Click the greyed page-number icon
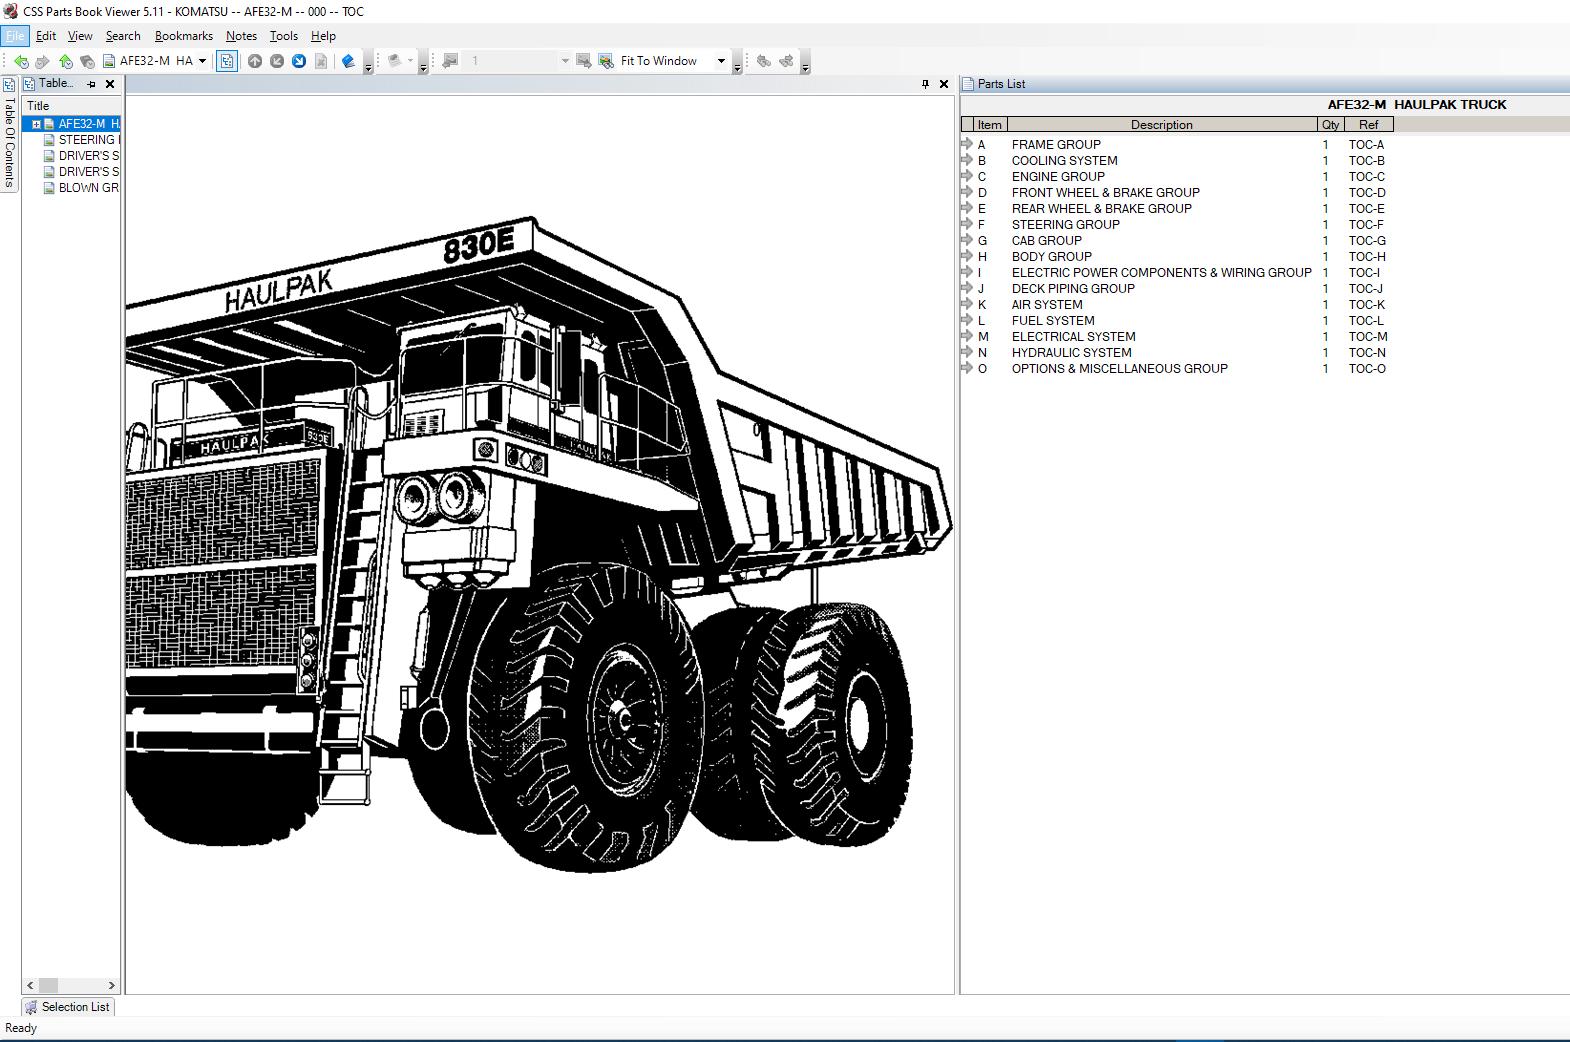Screen dimensions: 1570x1042 point(450,61)
